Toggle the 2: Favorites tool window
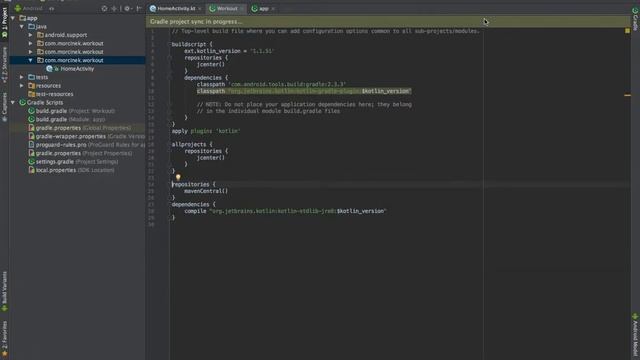This screenshot has height=360, width=640. [x=4, y=338]
